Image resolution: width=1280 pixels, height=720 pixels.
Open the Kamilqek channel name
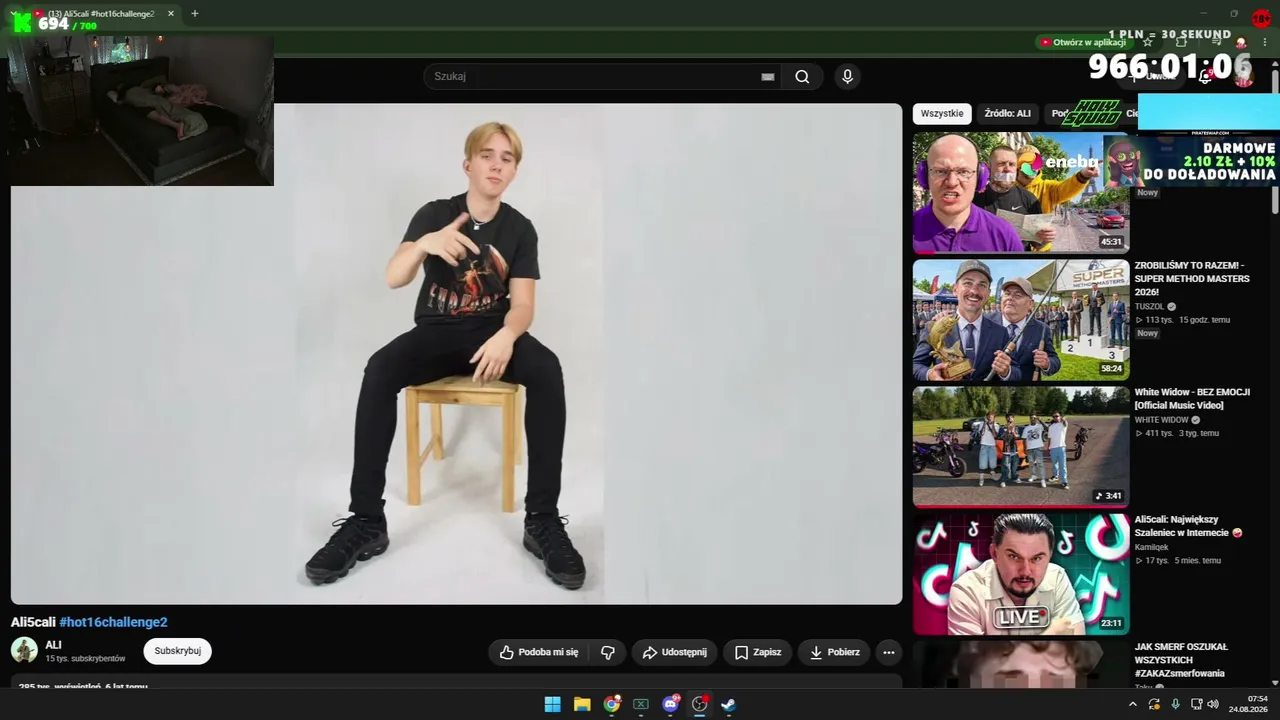tap(1151, 547)
